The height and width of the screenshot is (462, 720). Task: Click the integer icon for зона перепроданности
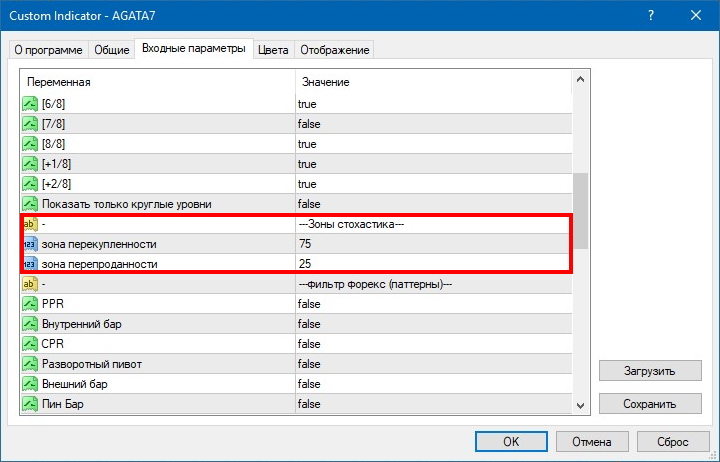coord(30,264)
